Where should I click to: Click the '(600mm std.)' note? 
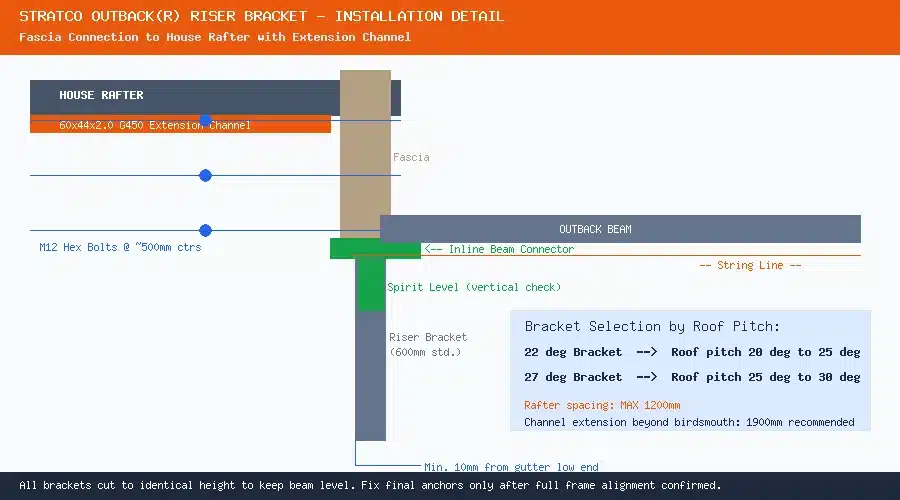(x=425, y=352)
